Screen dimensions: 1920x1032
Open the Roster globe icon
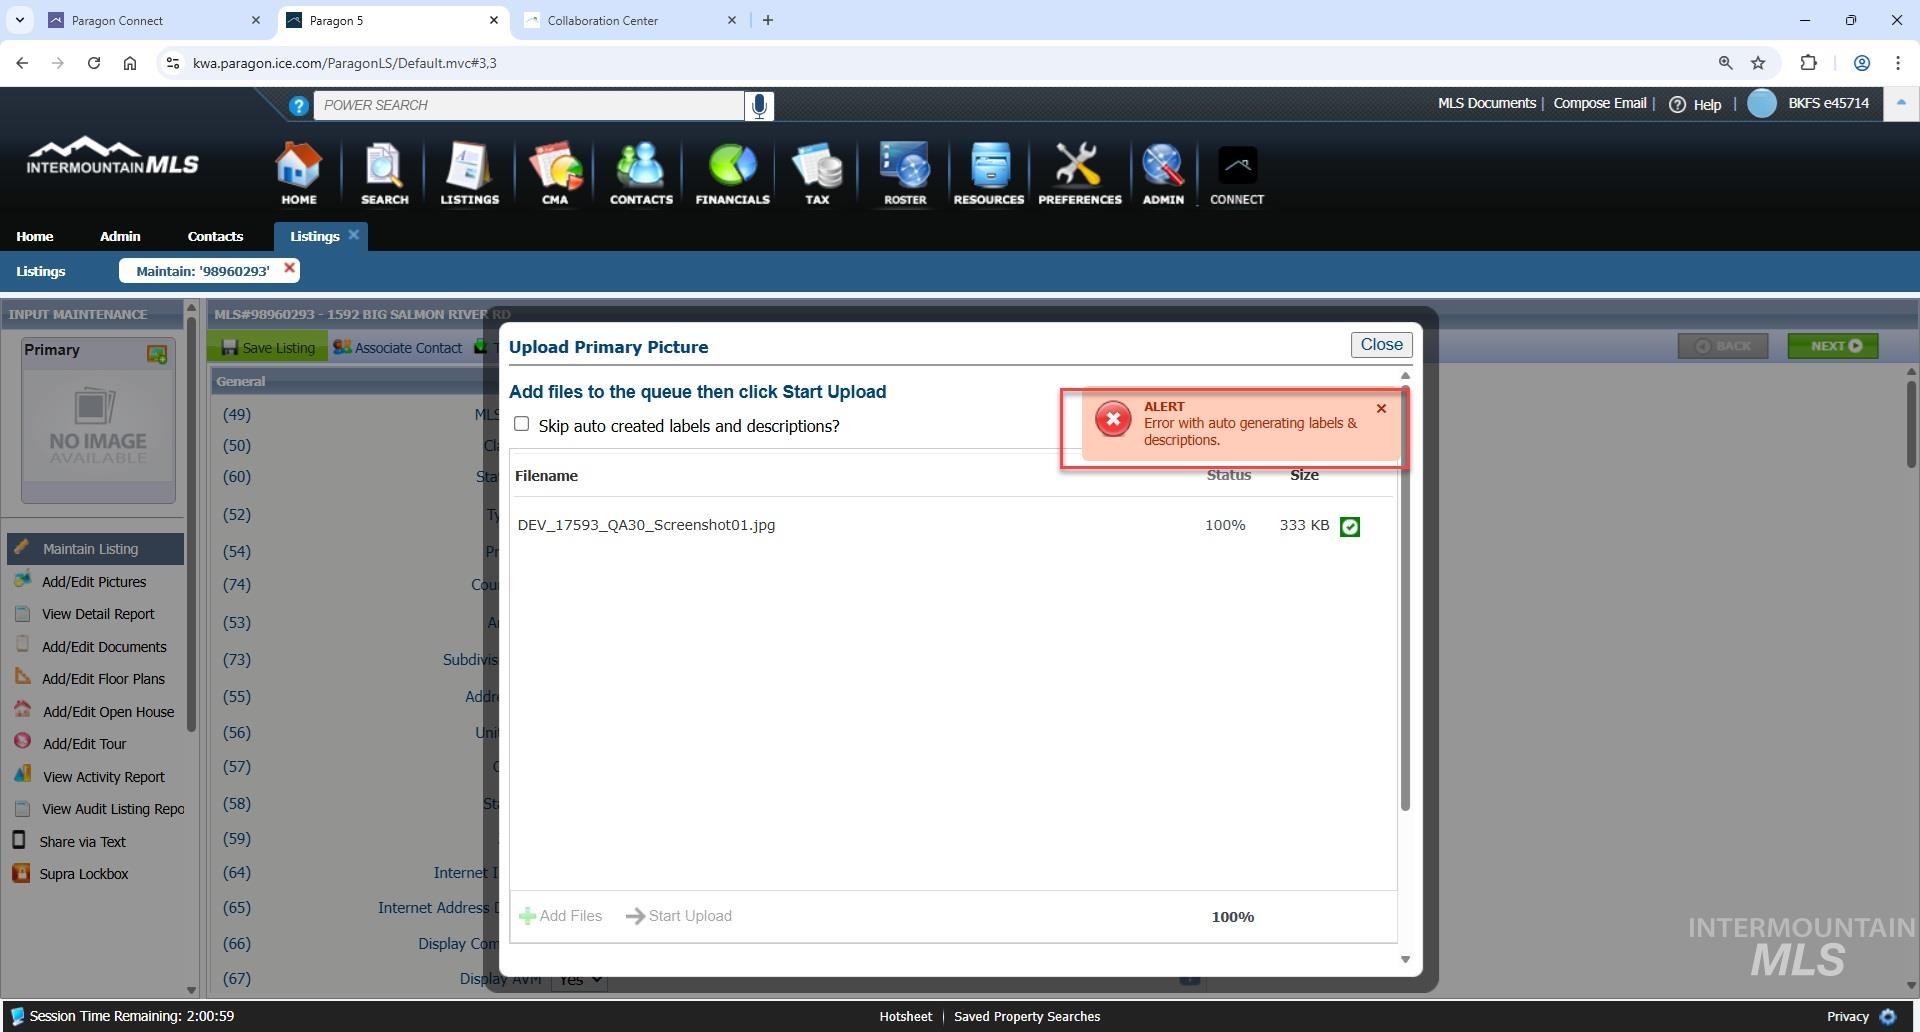click(x=904, y=173)
